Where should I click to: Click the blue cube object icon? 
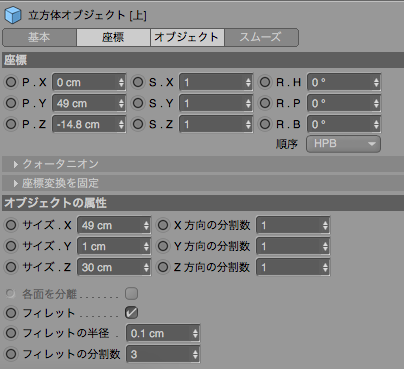click(x=13, y=16)
